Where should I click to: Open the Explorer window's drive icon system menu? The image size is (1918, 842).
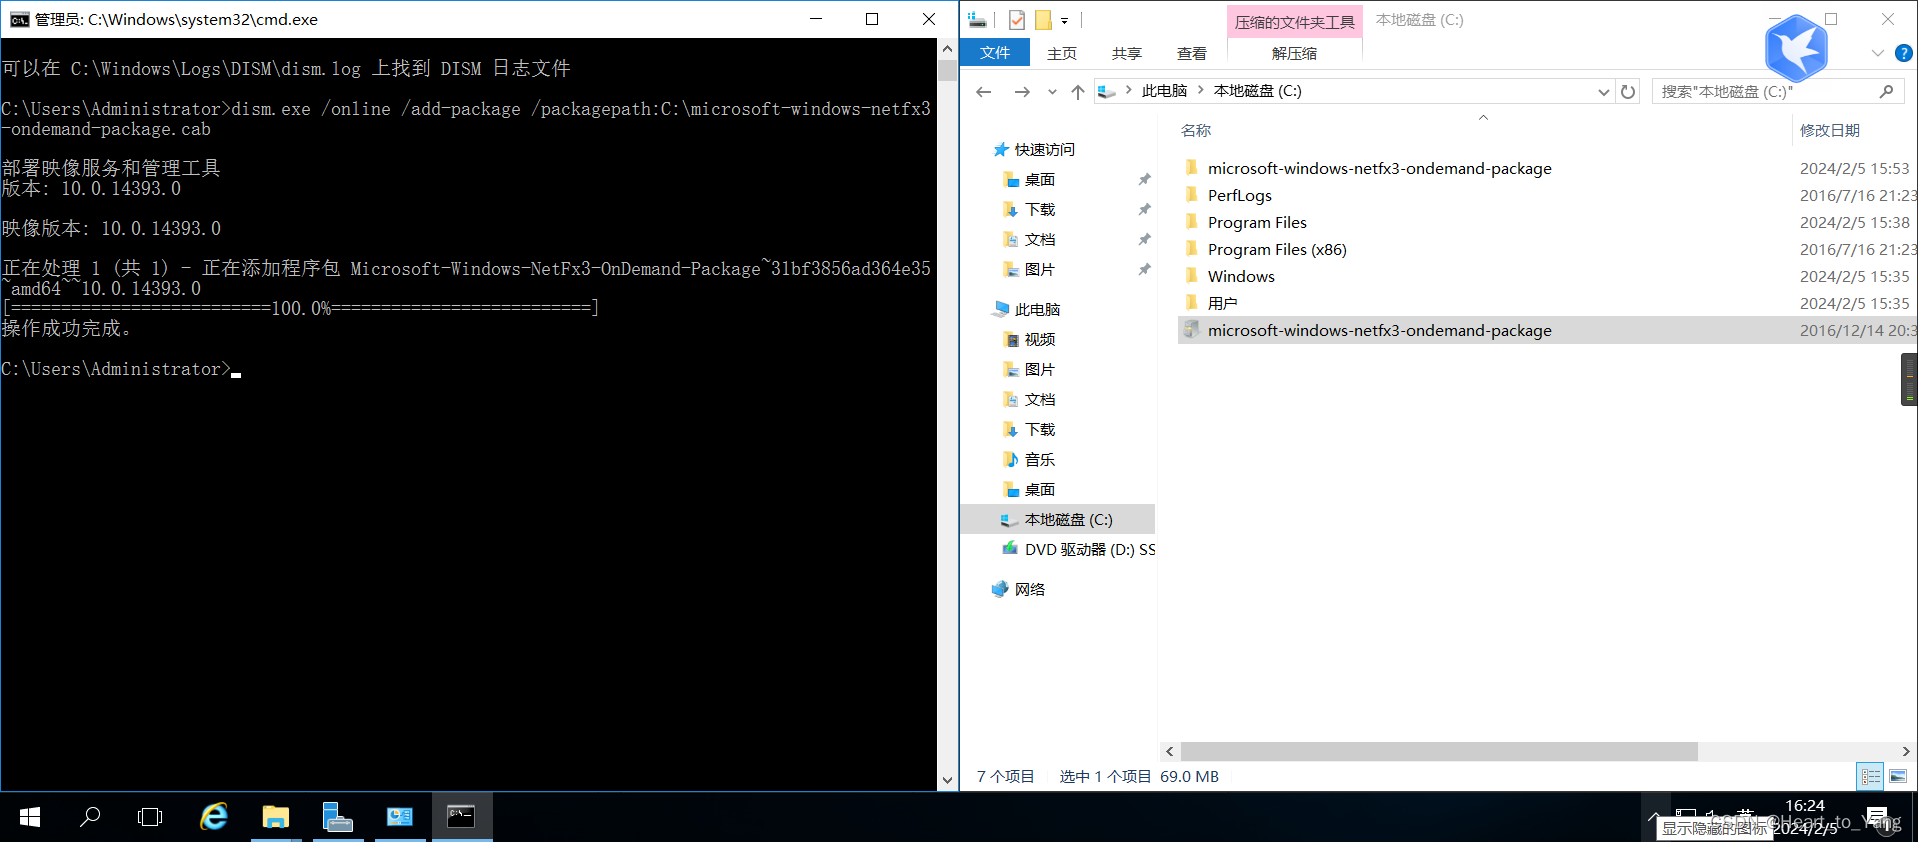[x=978, y=20]
